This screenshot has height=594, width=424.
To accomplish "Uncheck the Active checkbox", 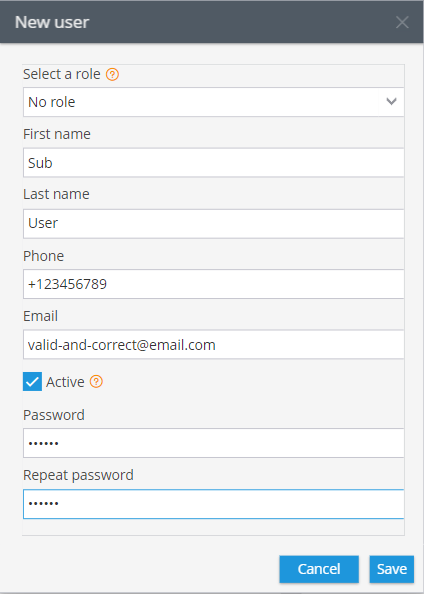I will tap(33, 381).
